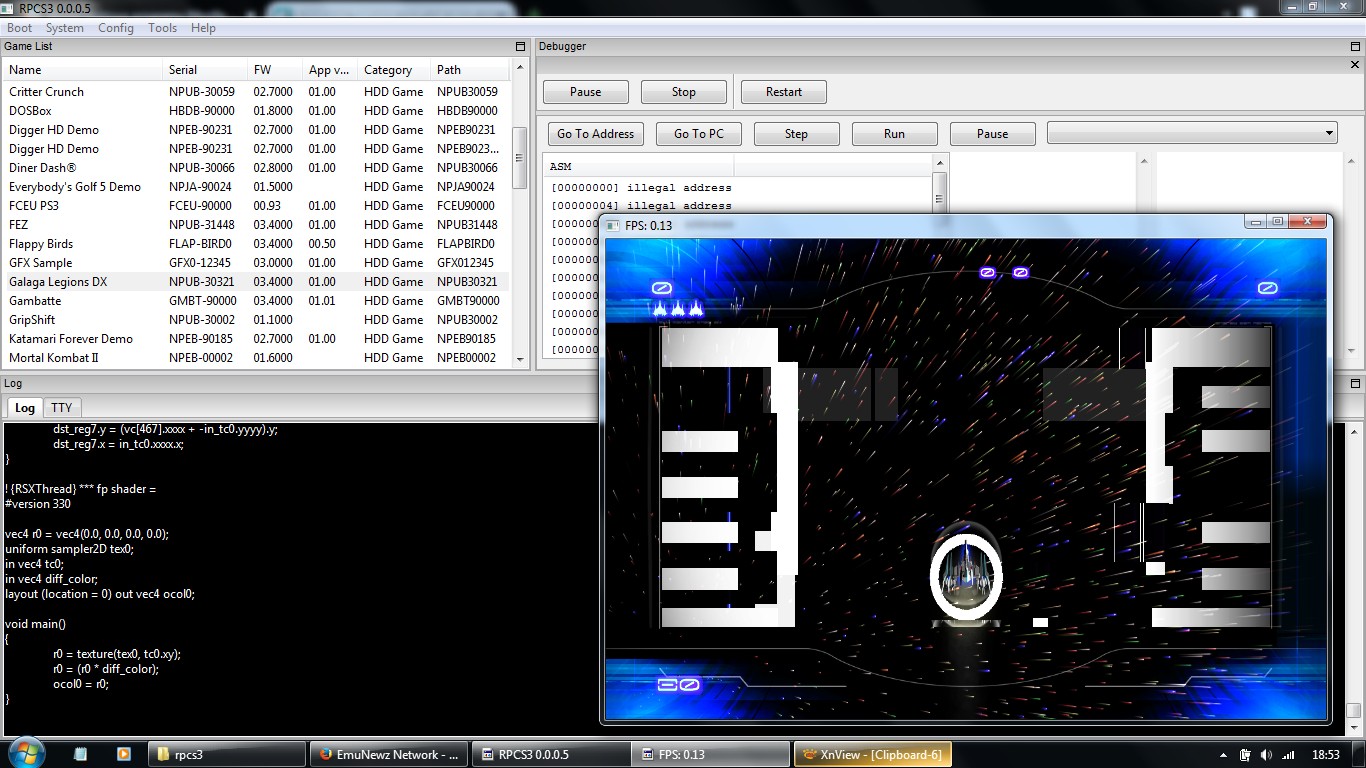The width and height of the screenshot is (1366, 768).
Task: Select the Gambatte entry
Action: pyautogui.click(x=256, y=301)
